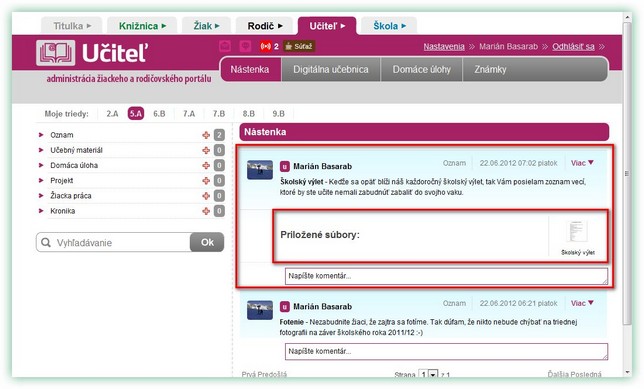Screen dimensions: 644x389
Task: Open the page number dropdown
Action: (428, 374)
